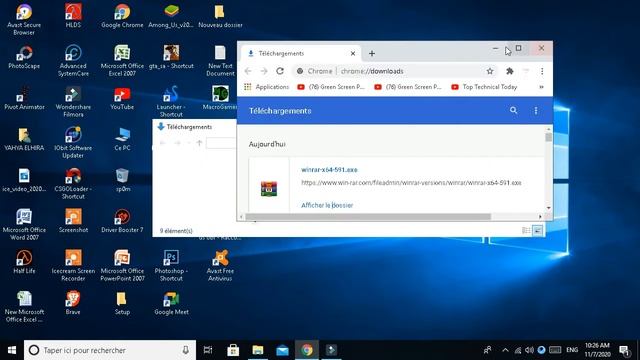Open the Applications bookmarks shortcut
Screen dimensions: 640x360
point(266,87)
